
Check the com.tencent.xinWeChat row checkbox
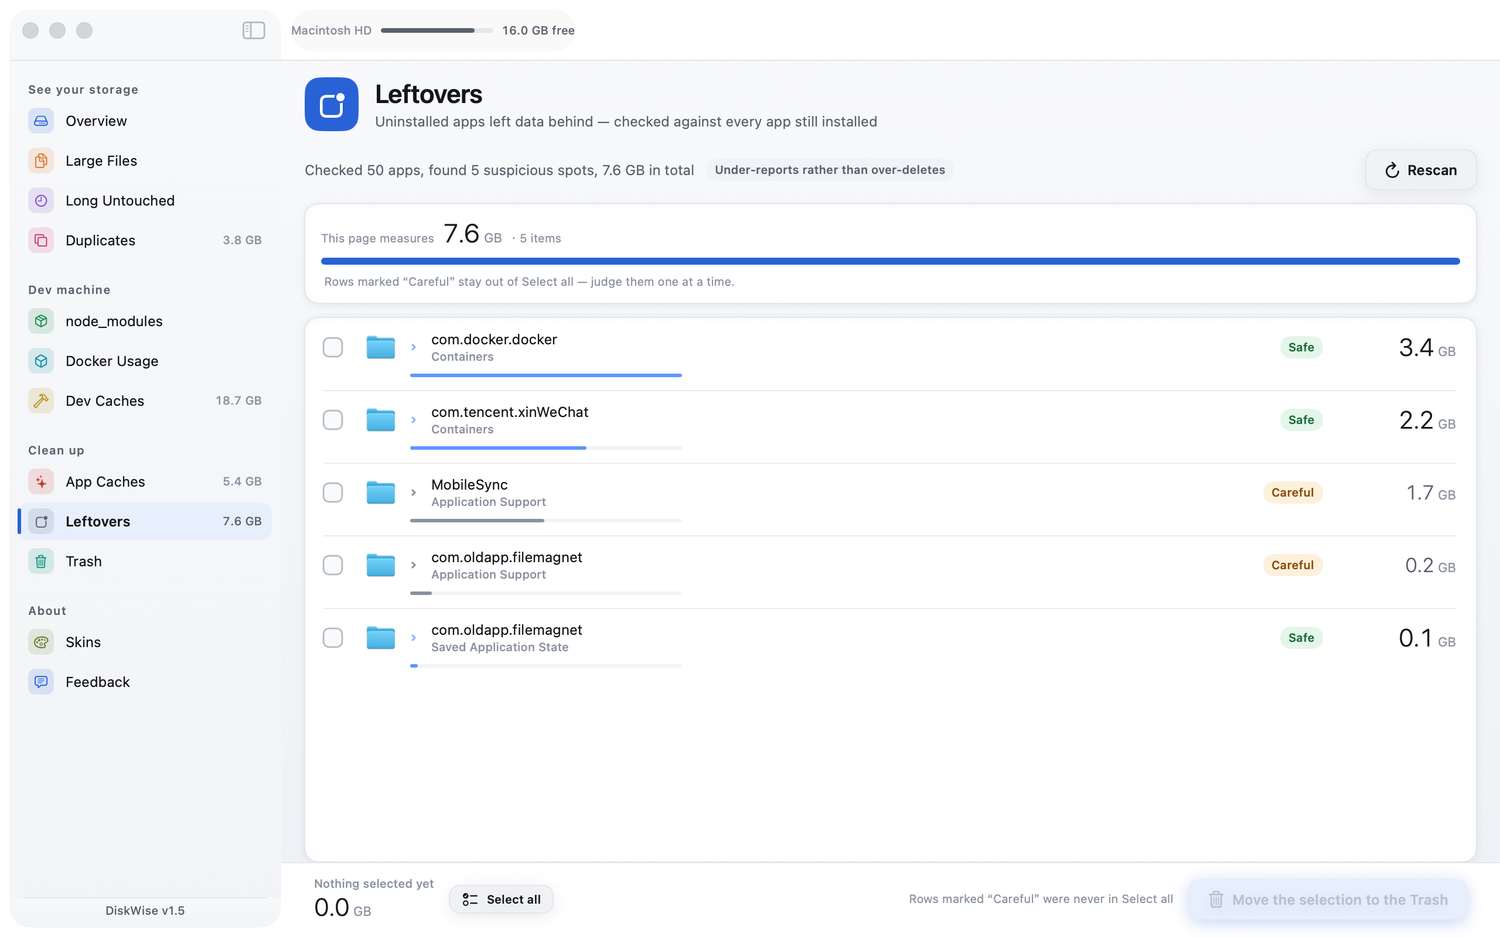click(x=333, y=420)
